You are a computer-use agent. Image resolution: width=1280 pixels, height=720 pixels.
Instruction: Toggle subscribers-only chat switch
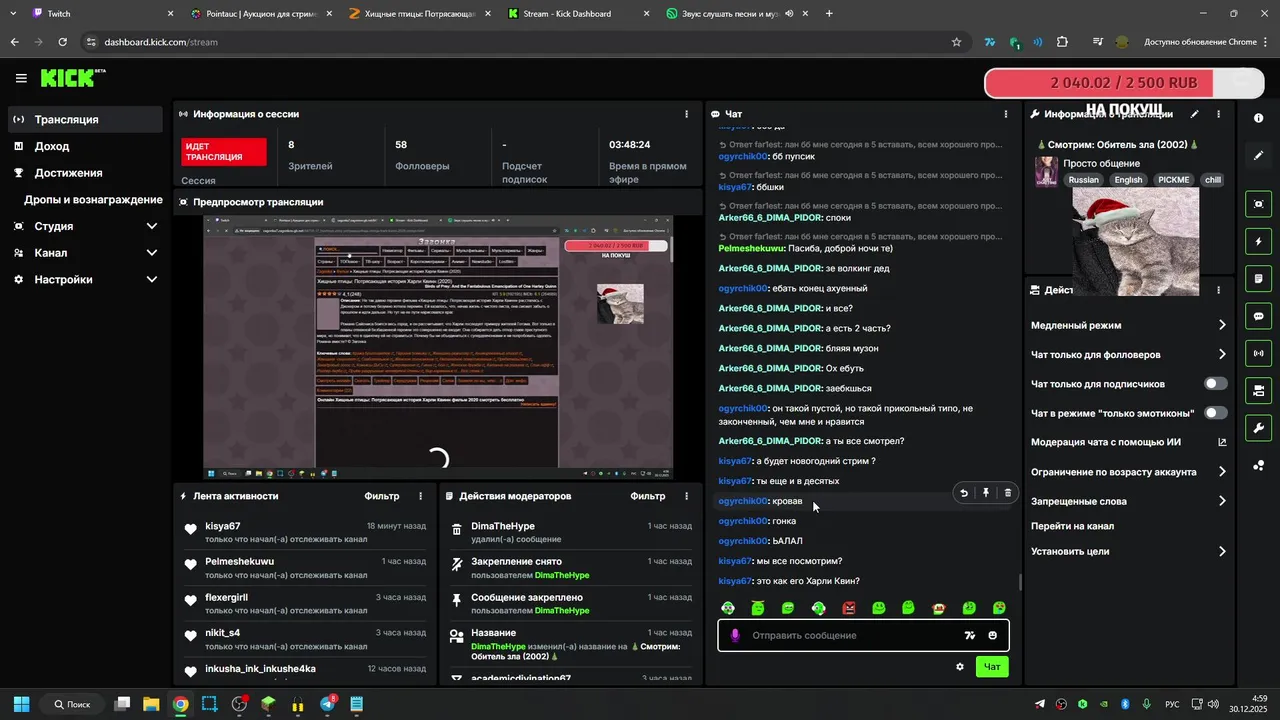[x=1216, y=384]
